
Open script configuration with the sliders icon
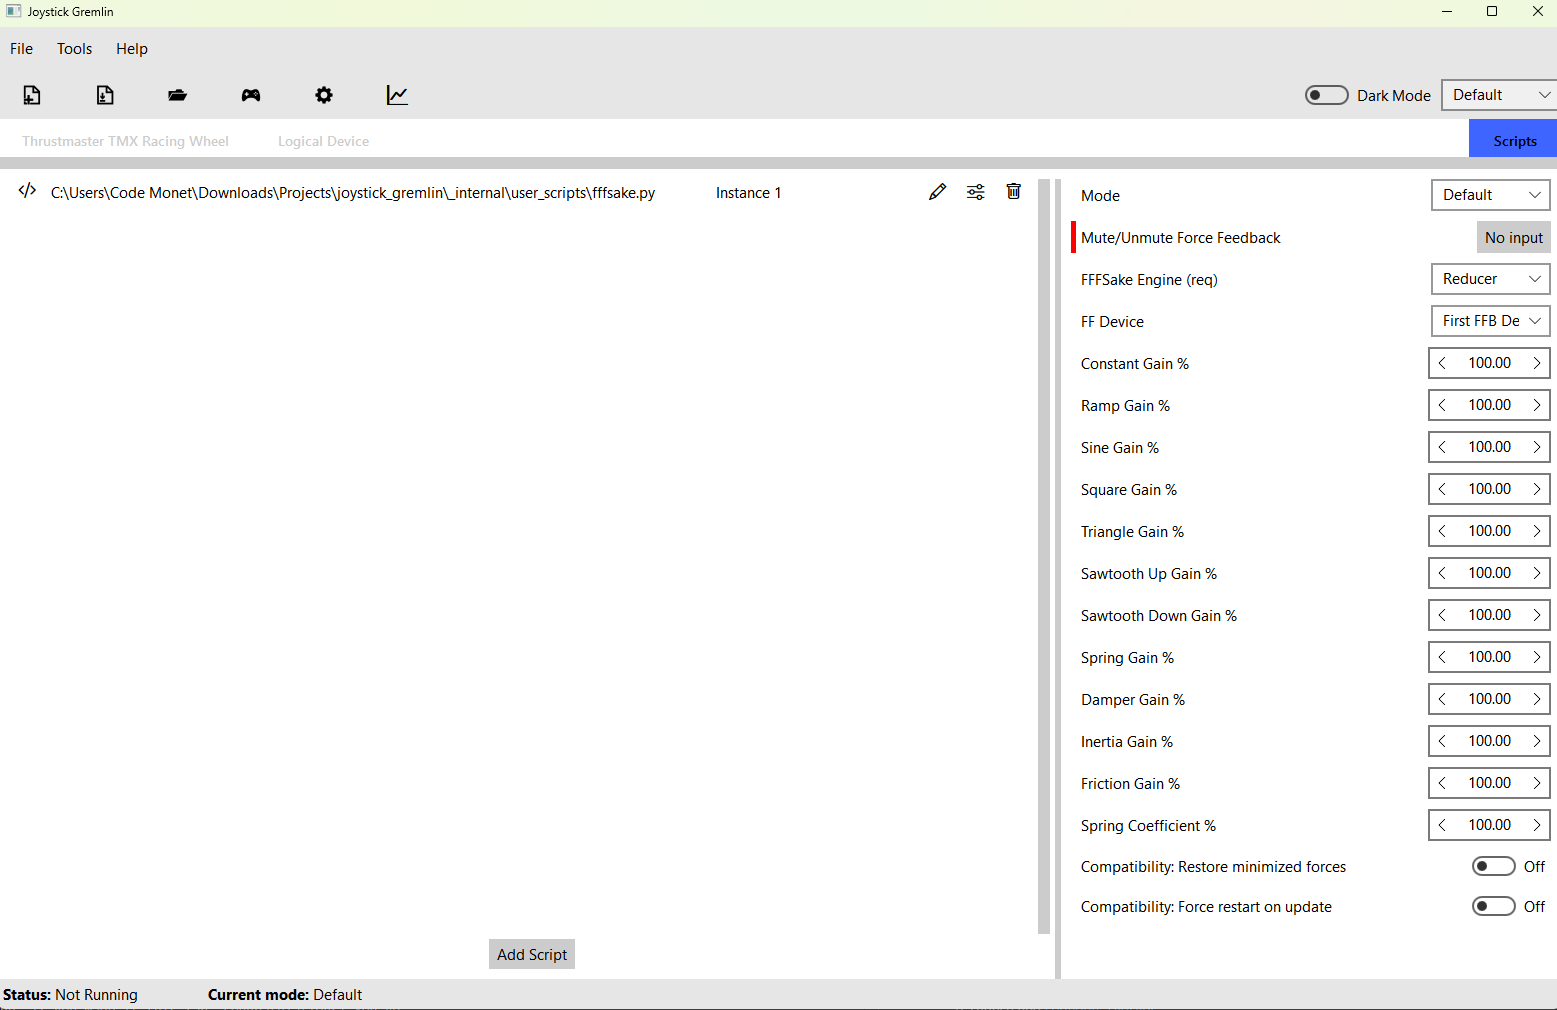click(975, 191)
